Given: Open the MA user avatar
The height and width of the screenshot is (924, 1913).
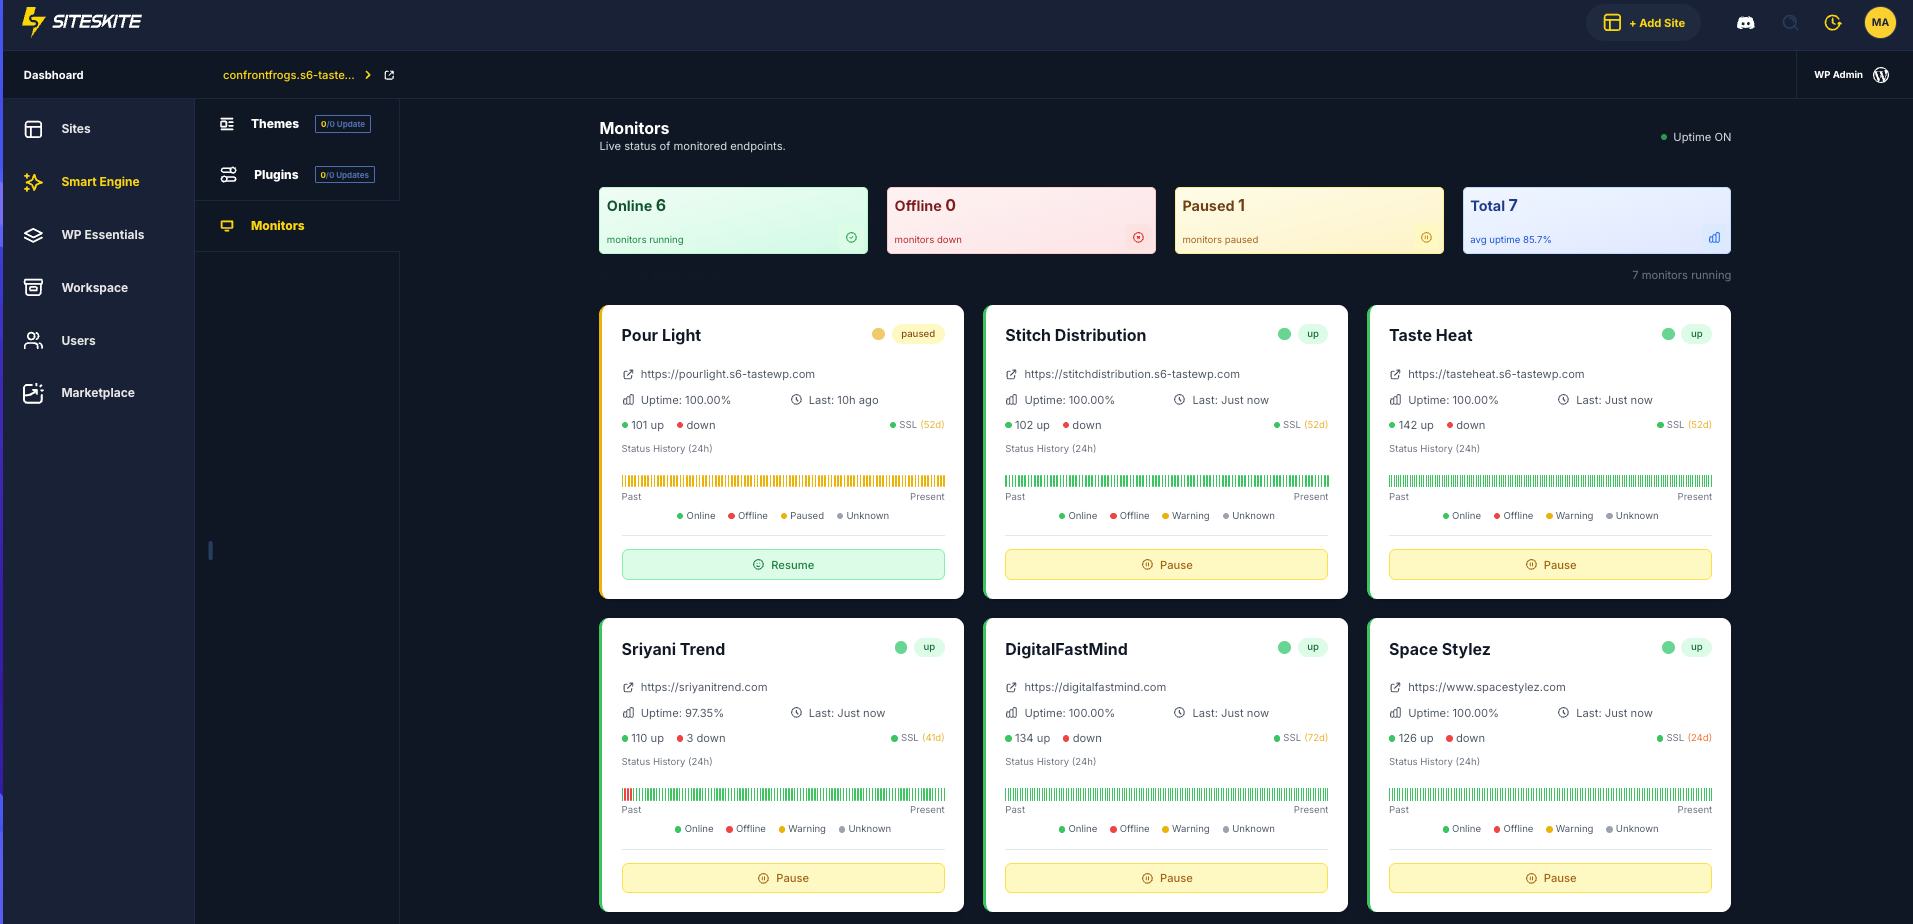Looking at the screenshot, I should [x=1880, y=22].
